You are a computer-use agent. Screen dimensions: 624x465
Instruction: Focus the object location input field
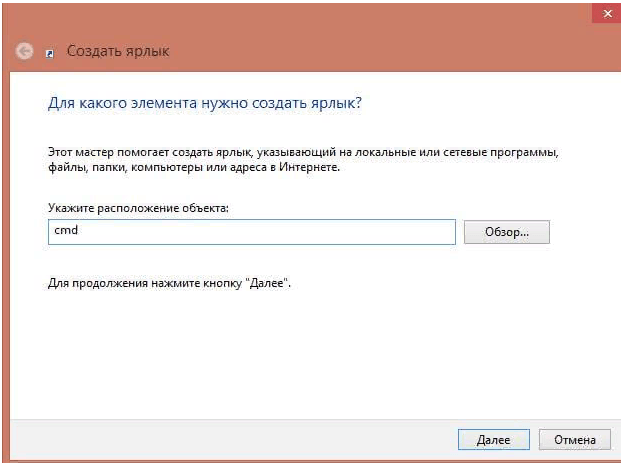pyautogui.click(x=252, y=232)
